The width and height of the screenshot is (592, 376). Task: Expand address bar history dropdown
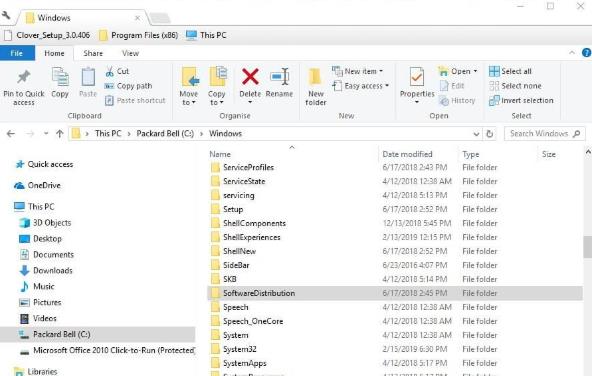[476, 134]
